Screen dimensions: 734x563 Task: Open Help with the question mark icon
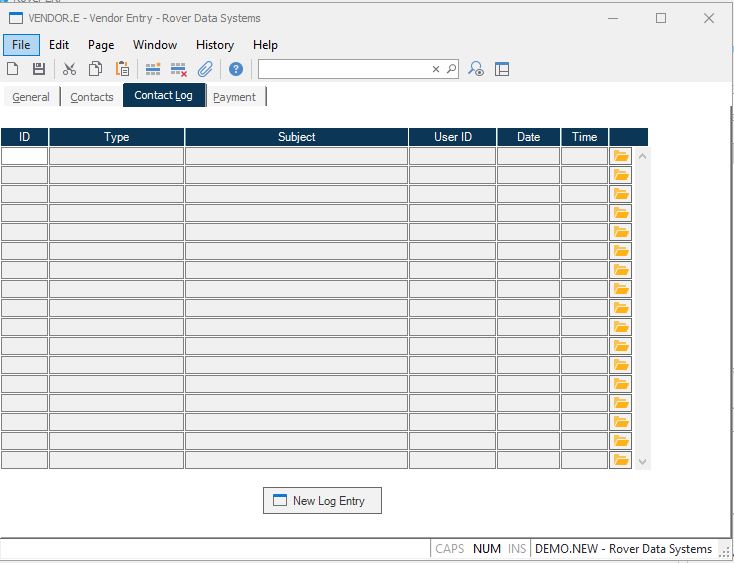[x=236, y=69]
